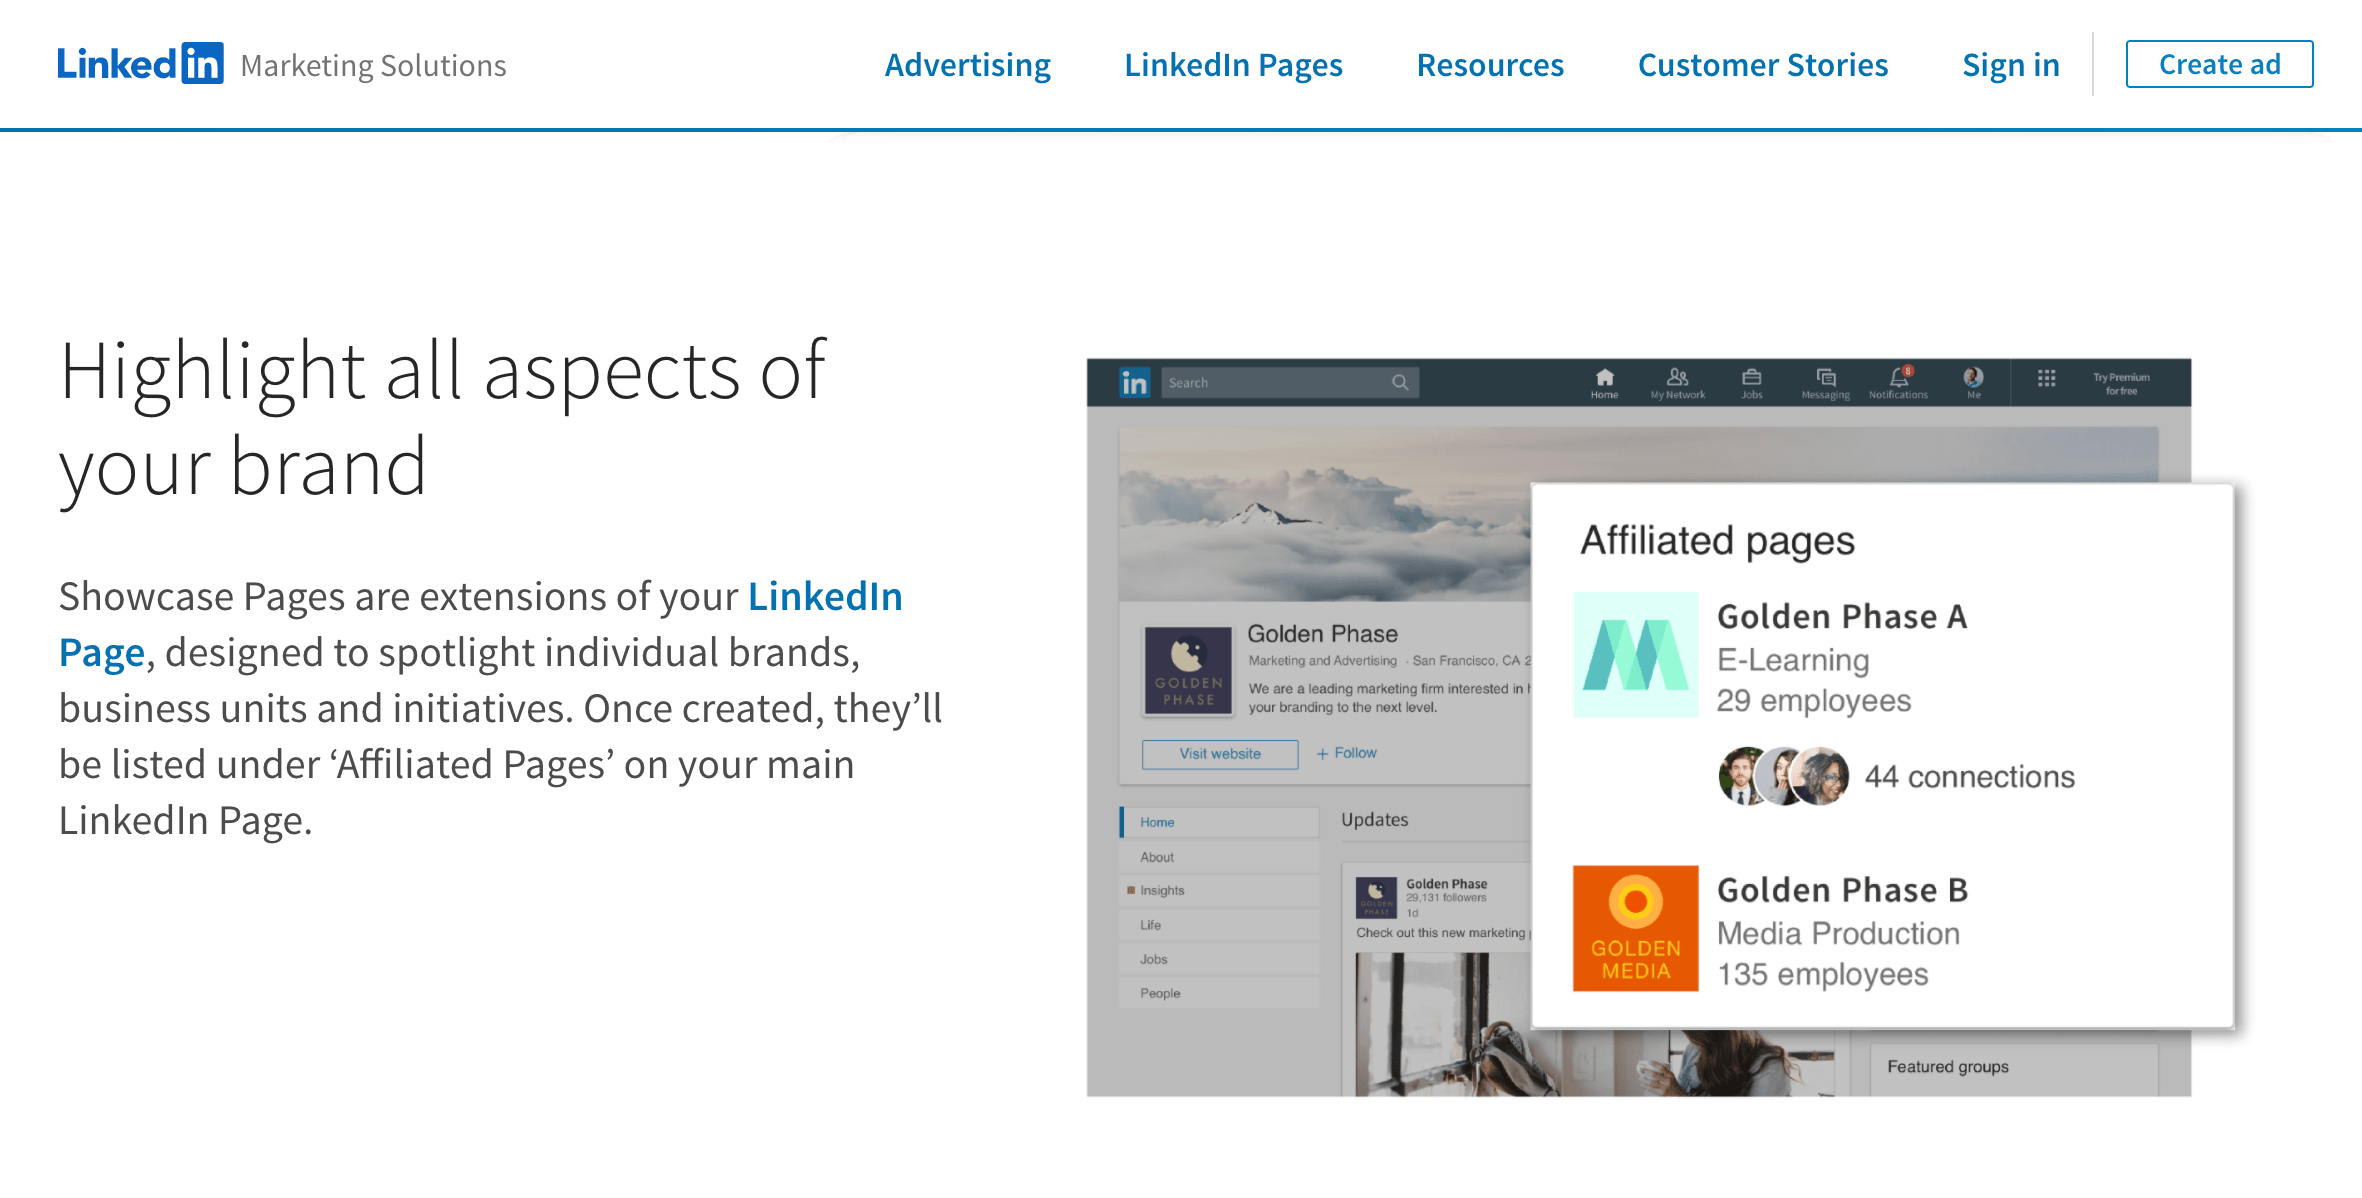Click the Jobs briefcase icon
This screenshot has height=1198, width=2362.
coord(1751,378)
